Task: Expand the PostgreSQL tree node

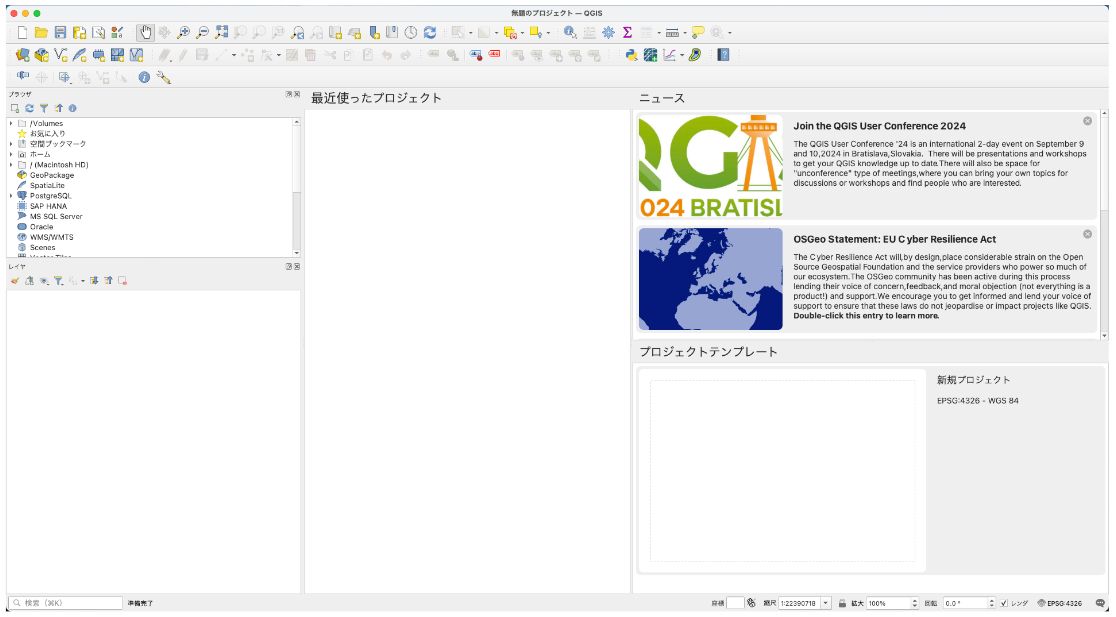Action: click(11, 196)
